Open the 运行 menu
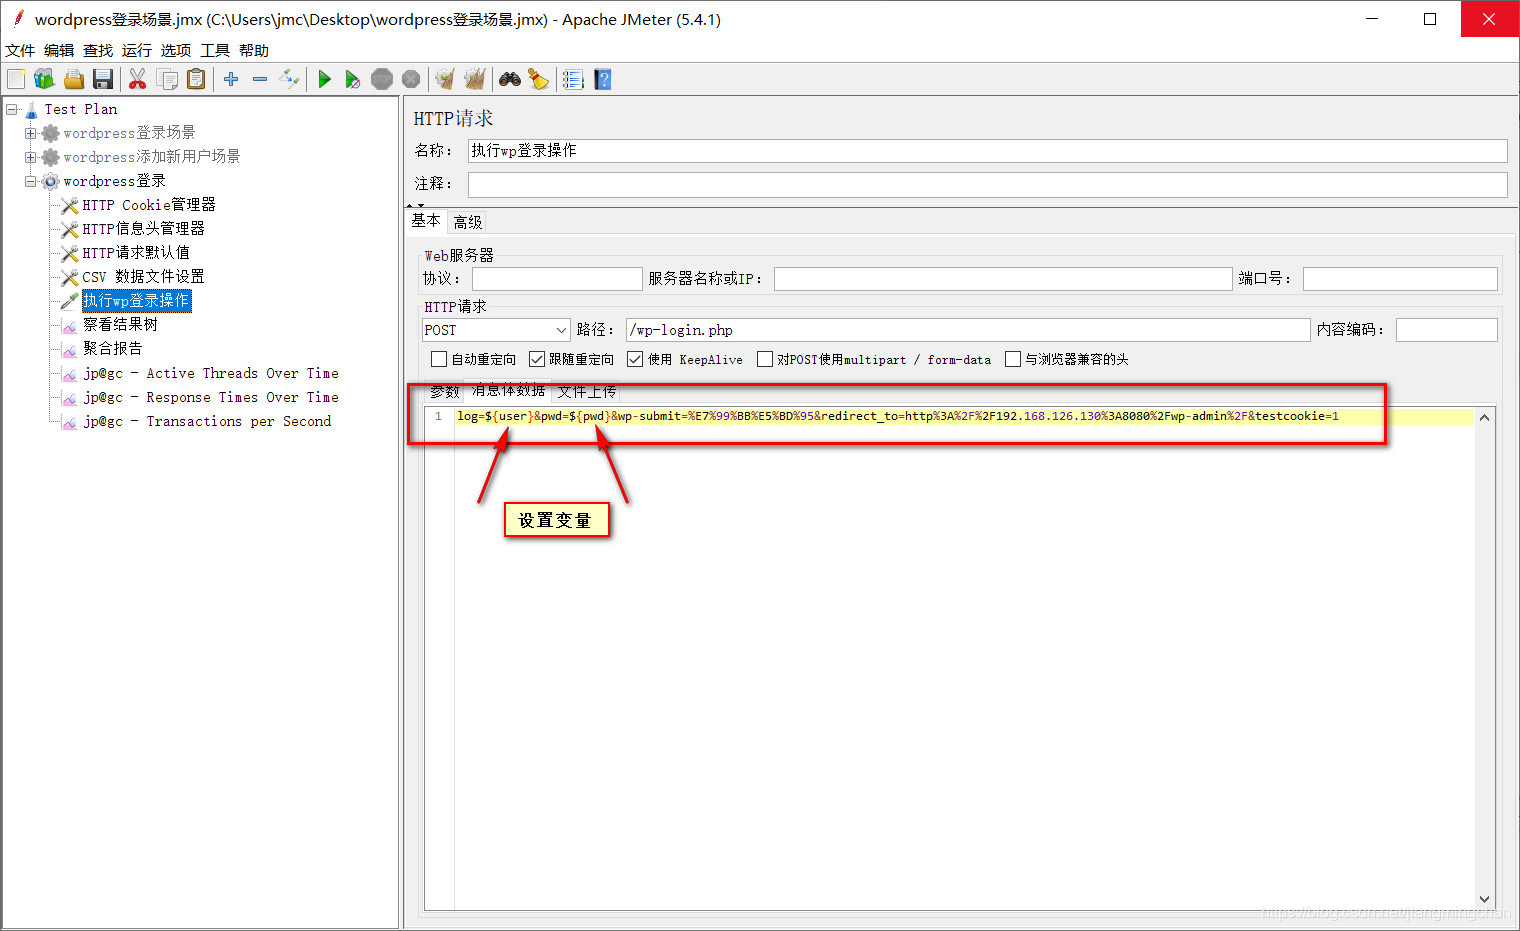Viewport: 1520px width, 931px height. click(137, 50)
